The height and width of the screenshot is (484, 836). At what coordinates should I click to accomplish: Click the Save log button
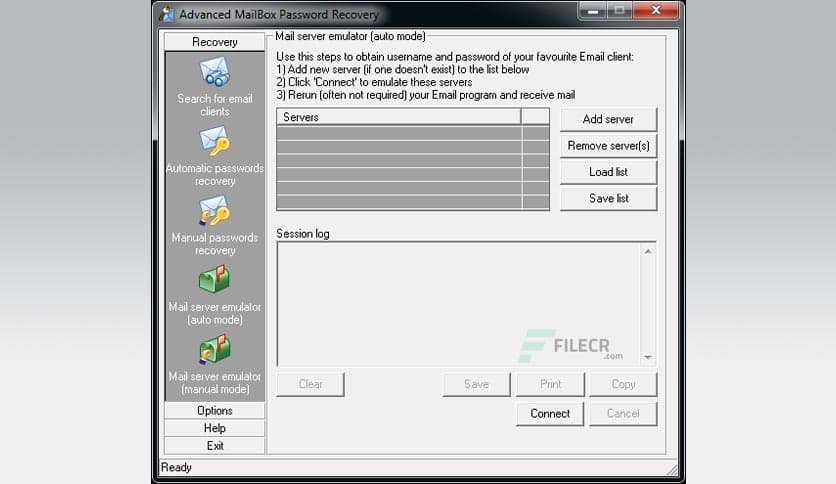(x=476, y=384)
